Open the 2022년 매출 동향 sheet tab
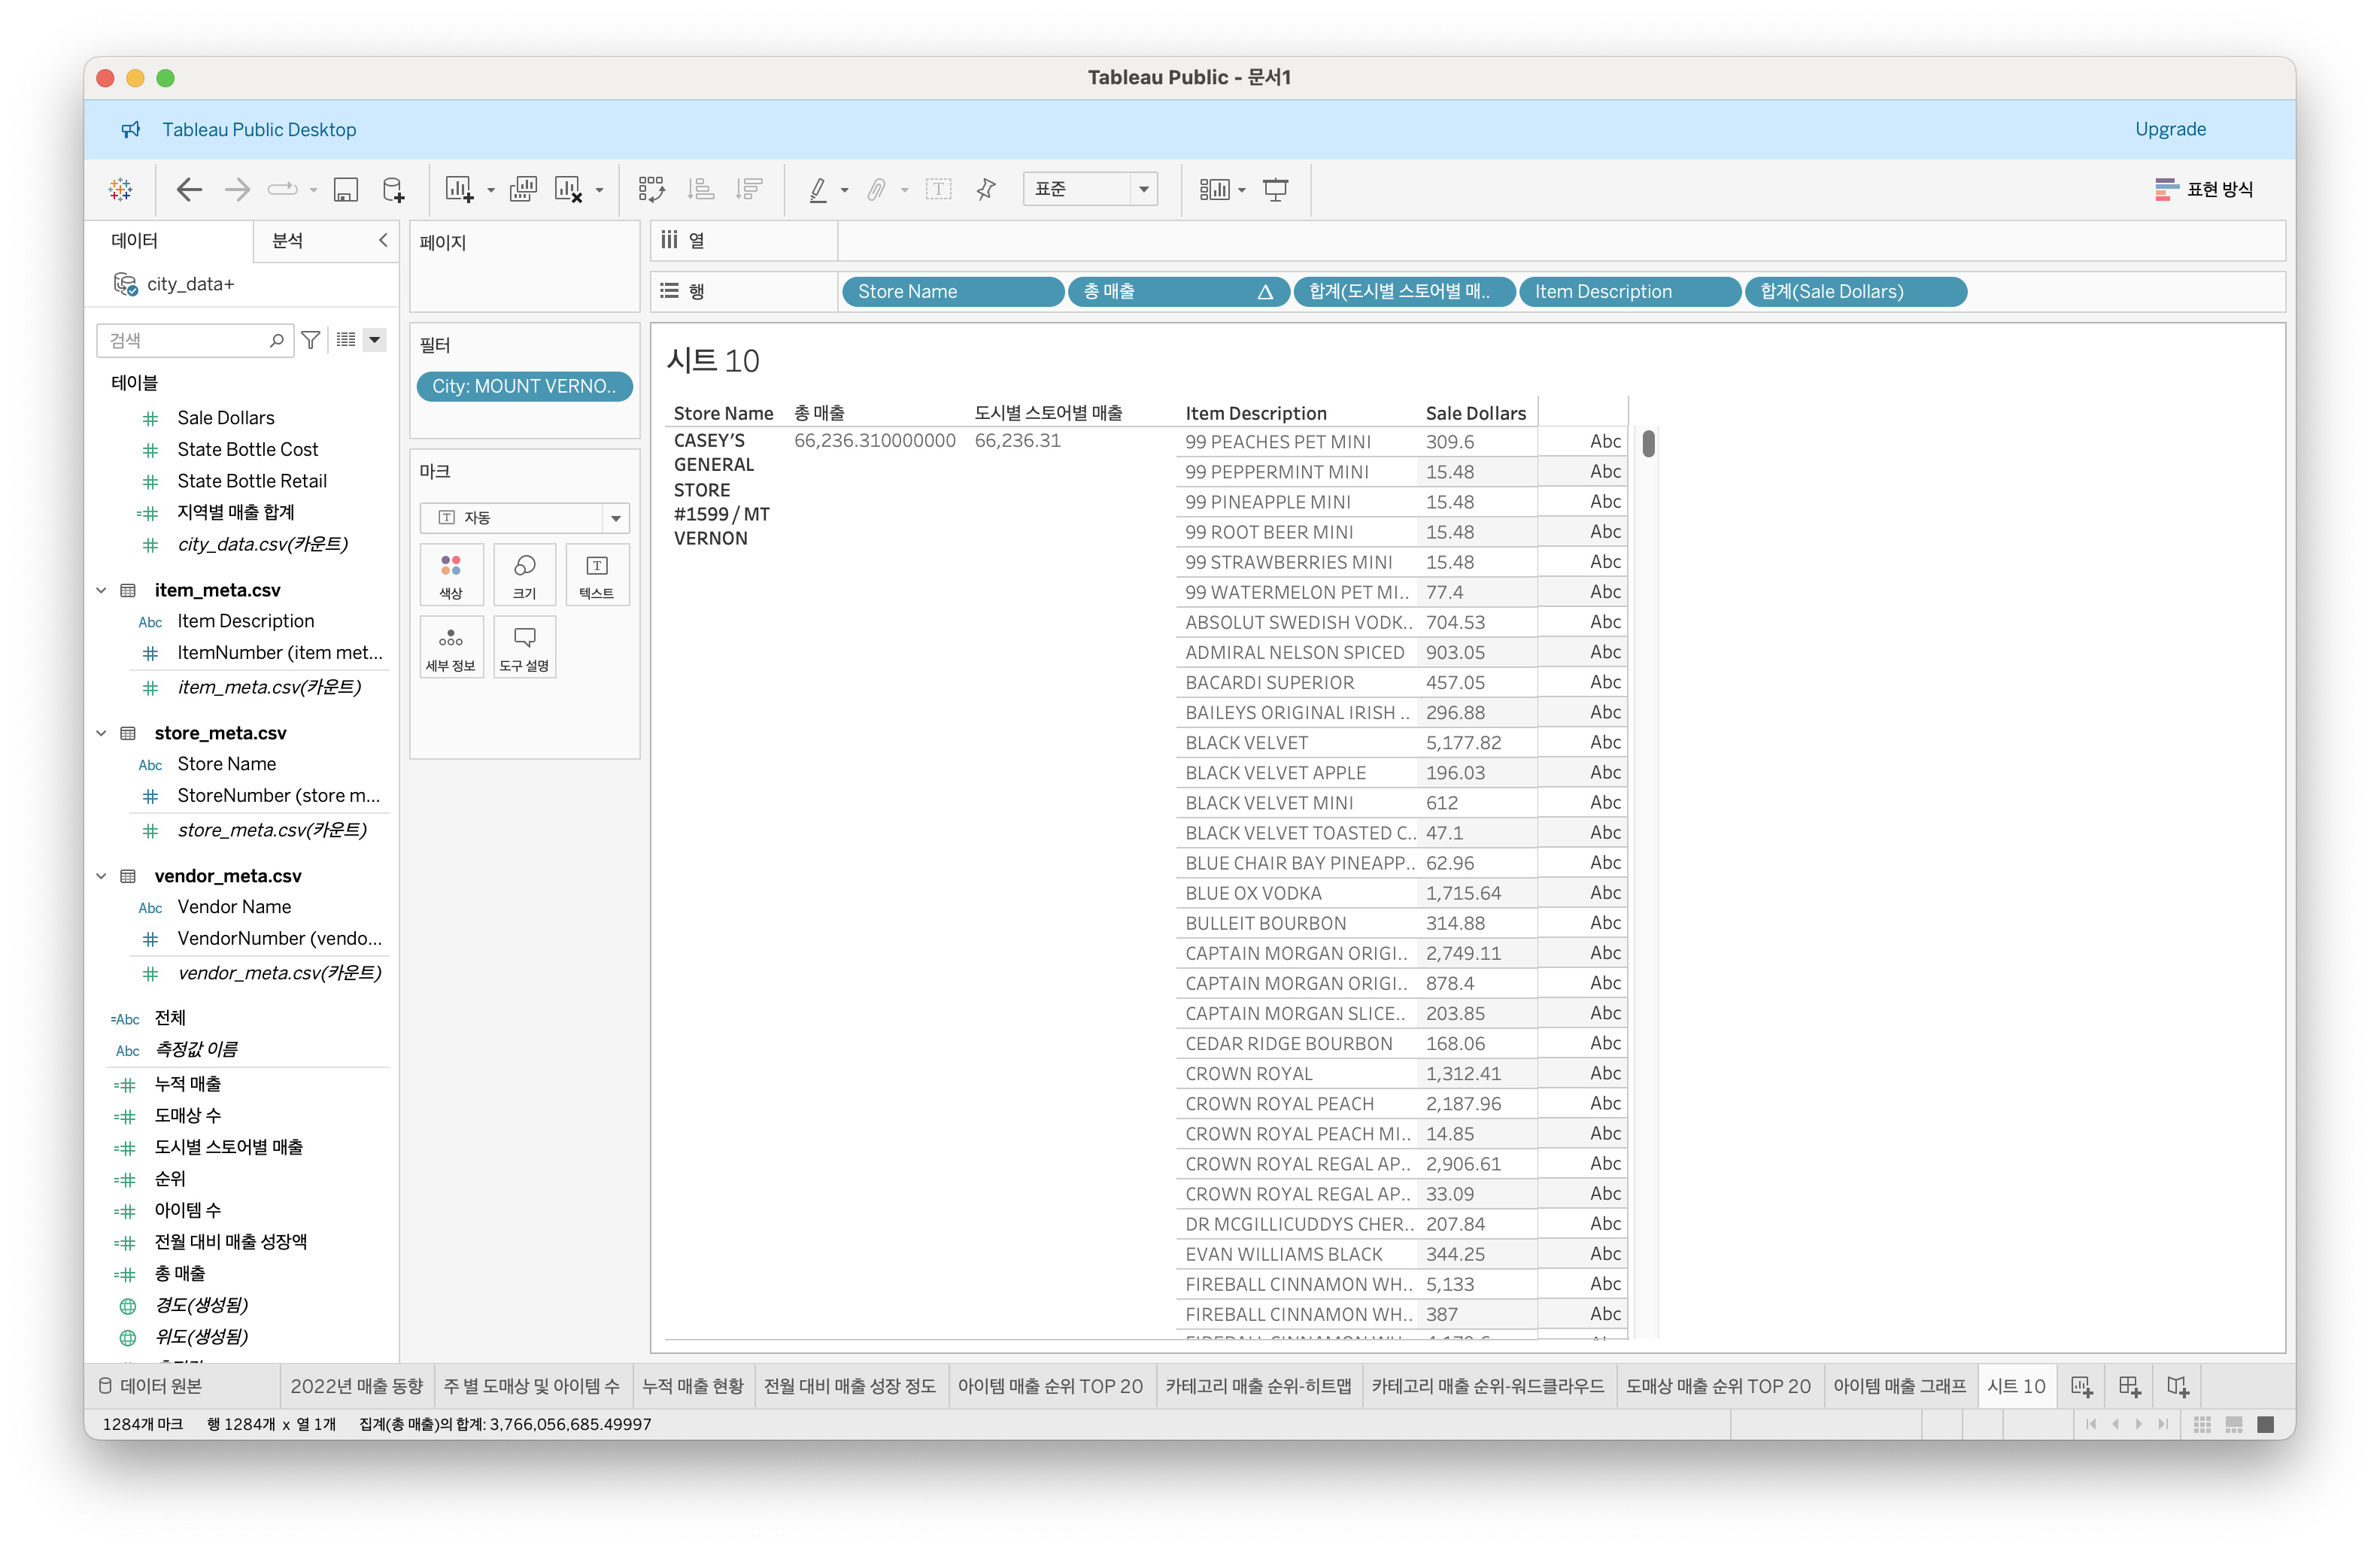 click(356, 1386)
